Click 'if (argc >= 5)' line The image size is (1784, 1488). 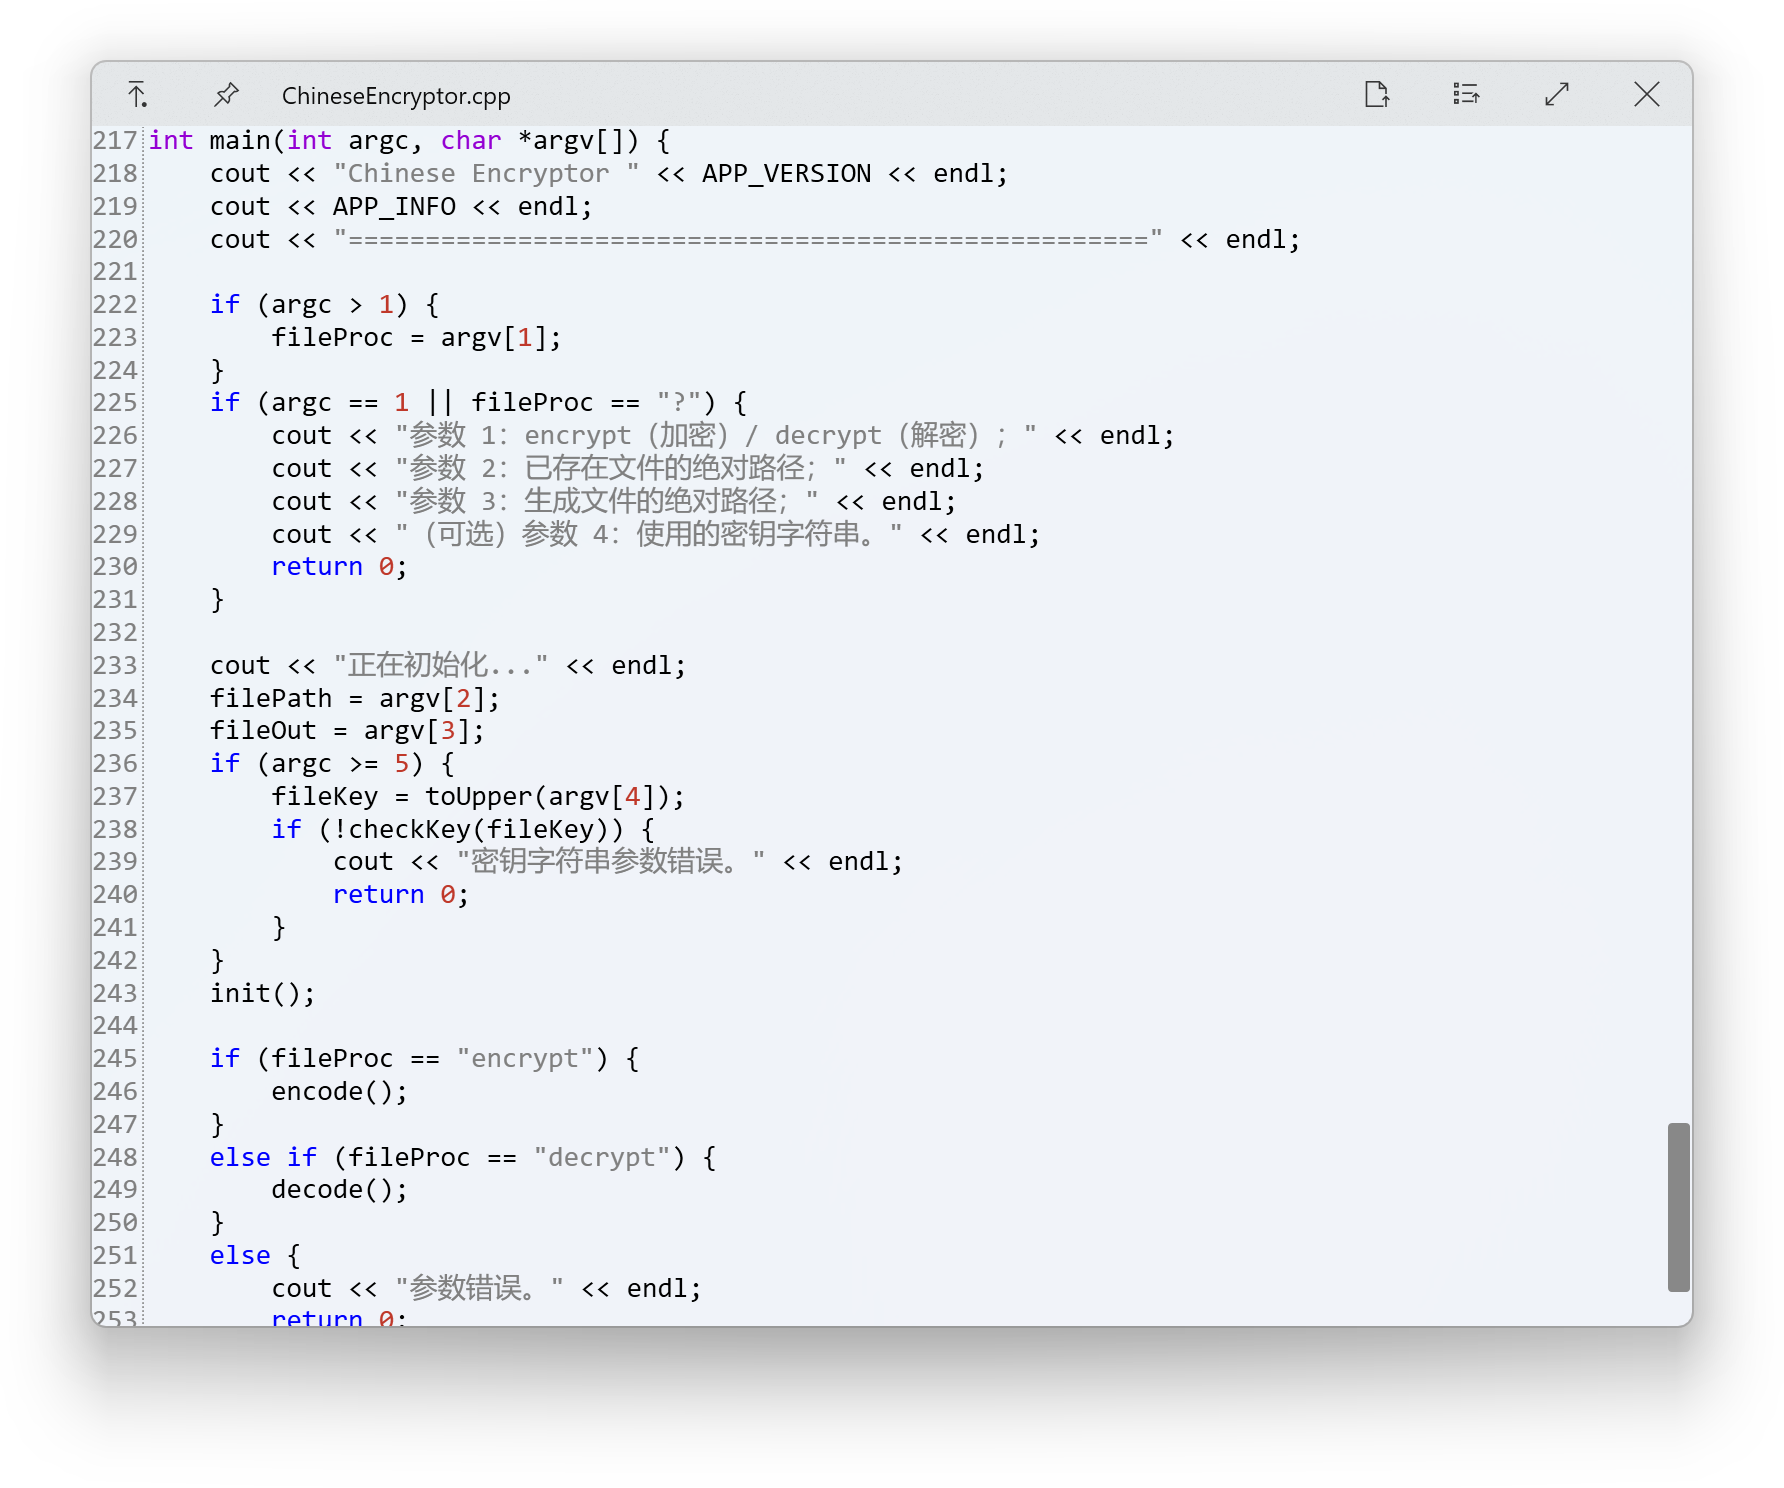(x=332, y=764)
